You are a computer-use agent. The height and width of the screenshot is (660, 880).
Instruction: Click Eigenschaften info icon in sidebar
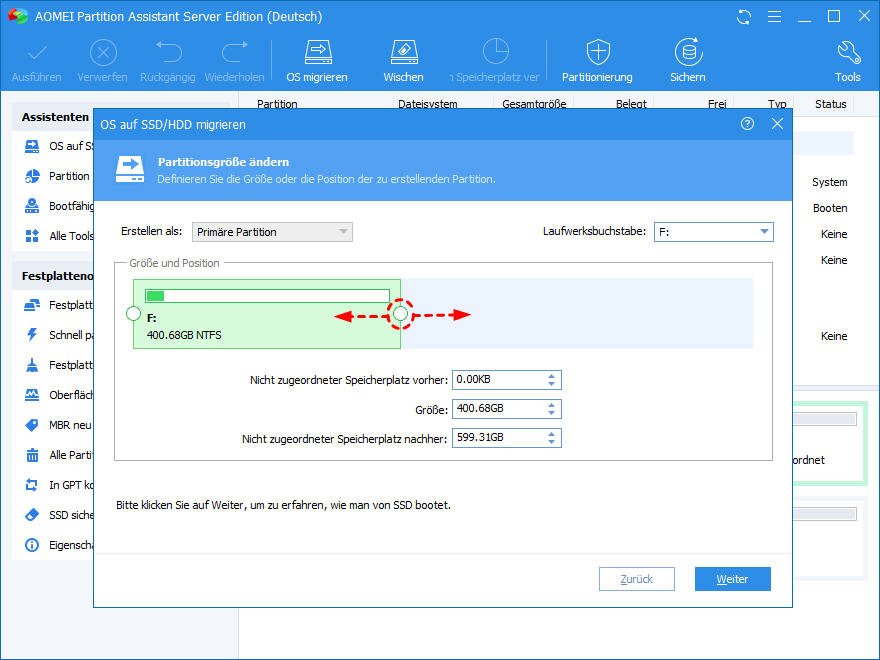click(32, 545)
